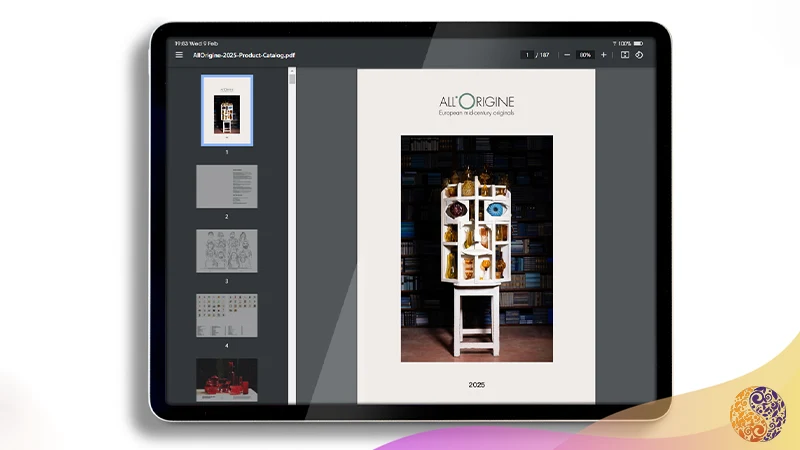This screenshot has width=800, height=450.
Task: Click the 2025 text on cover page
Action: 477,385
